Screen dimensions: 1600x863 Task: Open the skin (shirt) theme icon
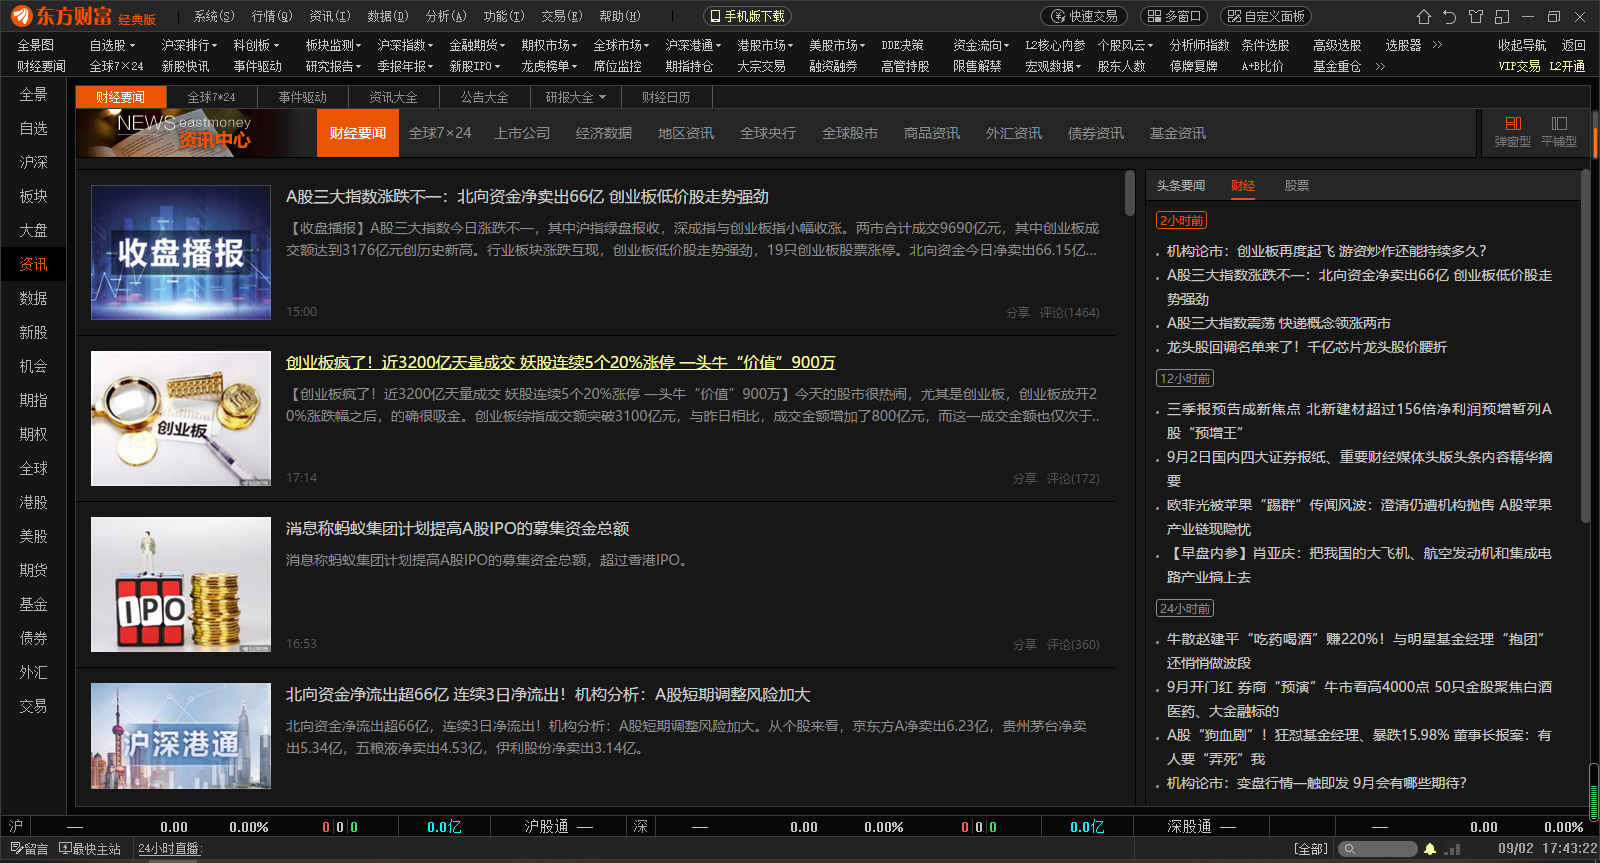tap(1476, 17)
